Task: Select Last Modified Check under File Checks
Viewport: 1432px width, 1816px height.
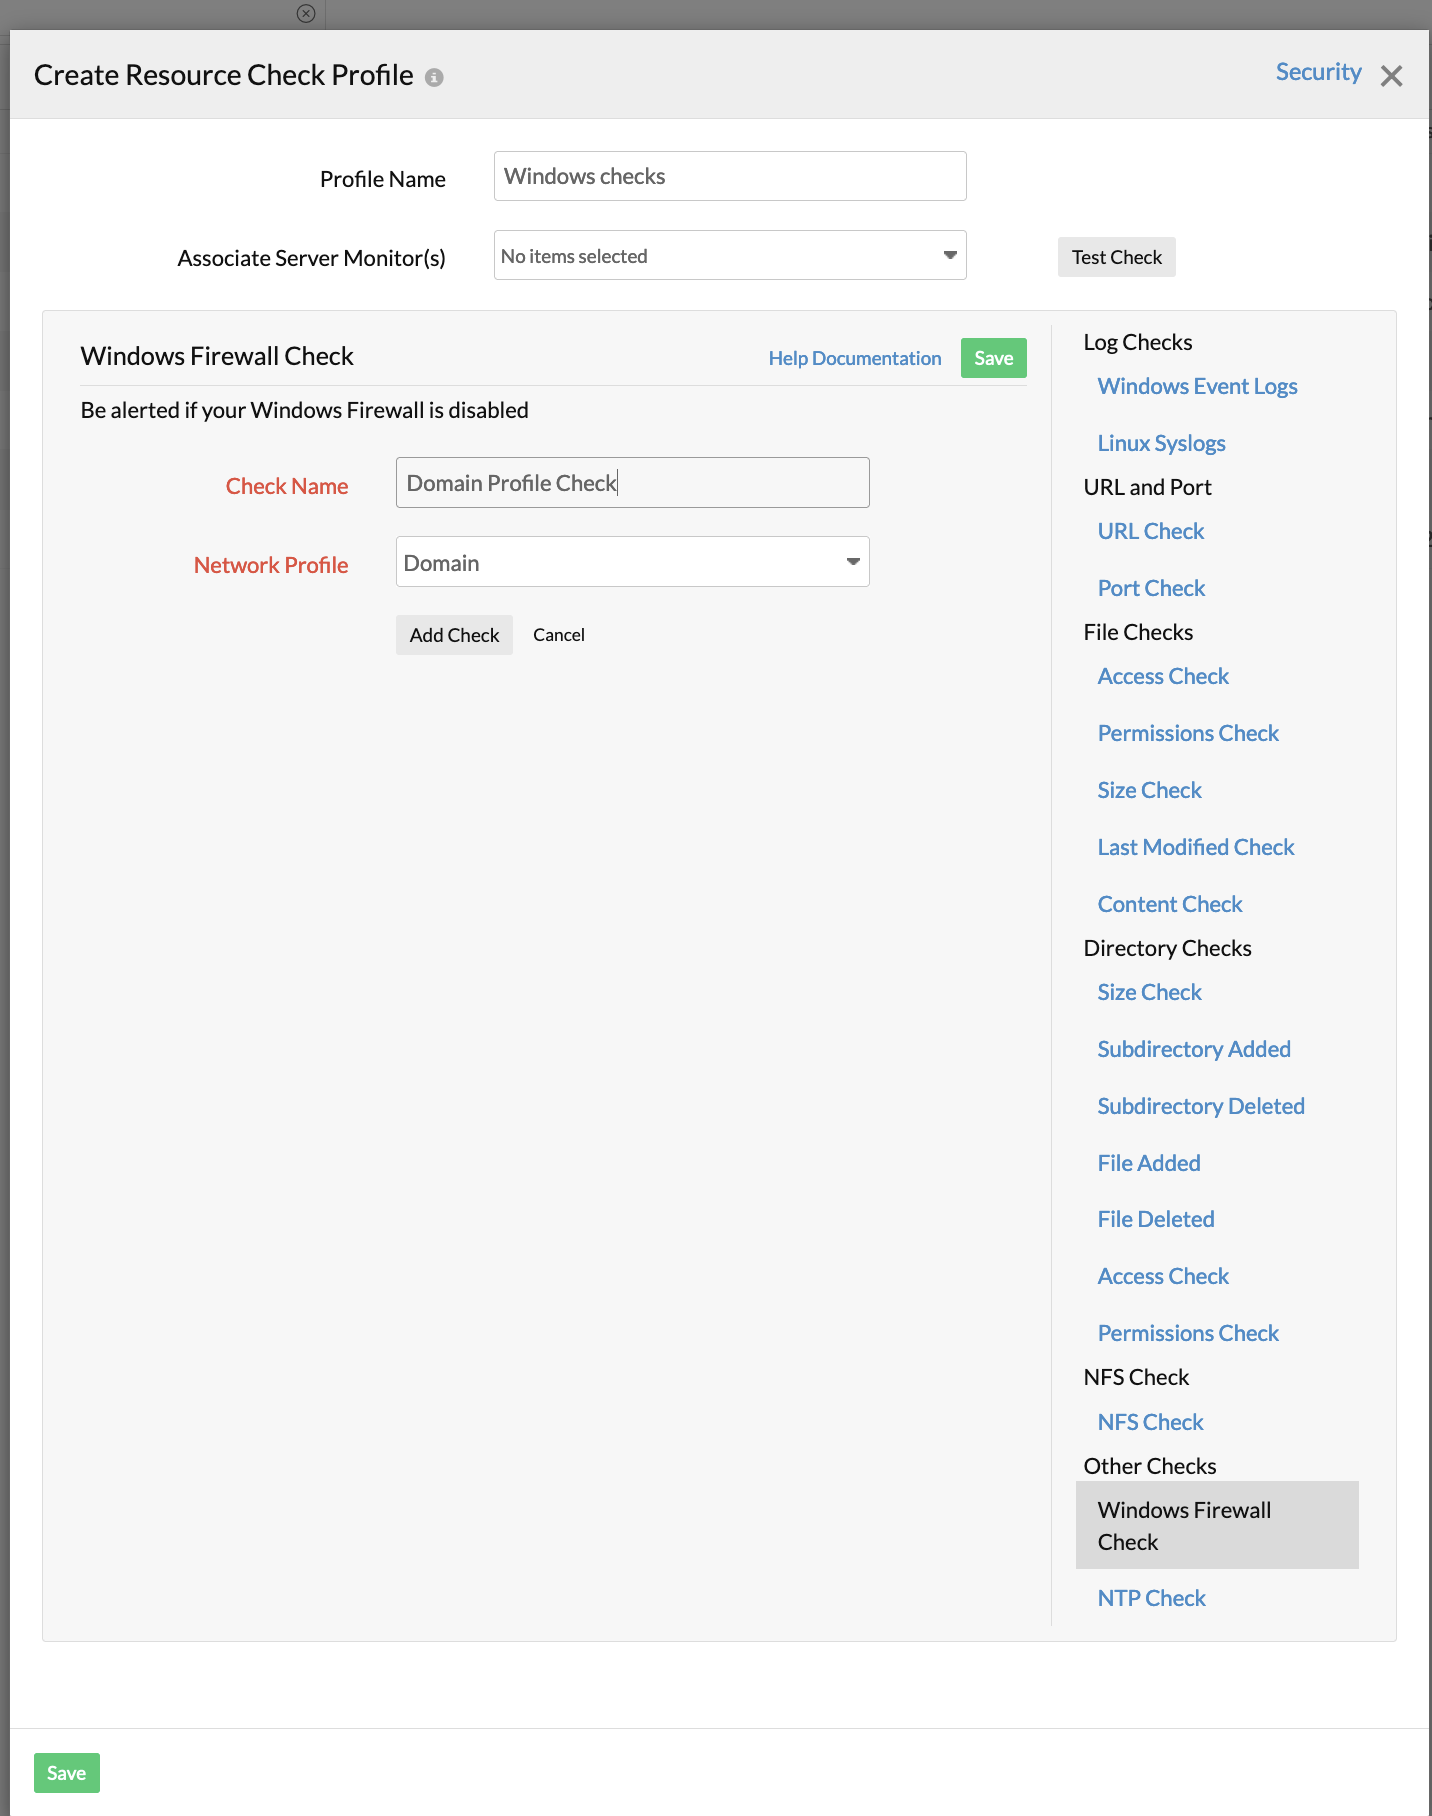Action: click(1195, 848)
